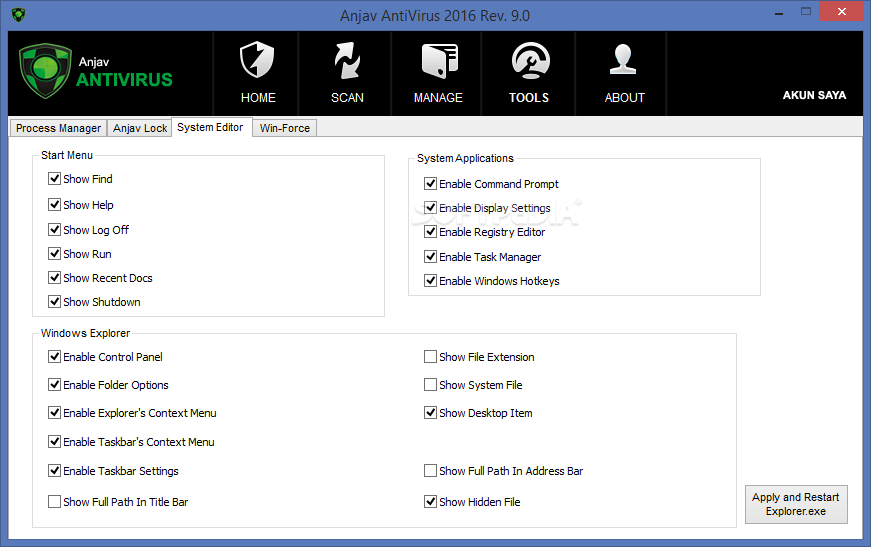Toggle Enable Explorer's Context Menu
Viewport: 871px width, 547px height.
click(x=54, y=413)
